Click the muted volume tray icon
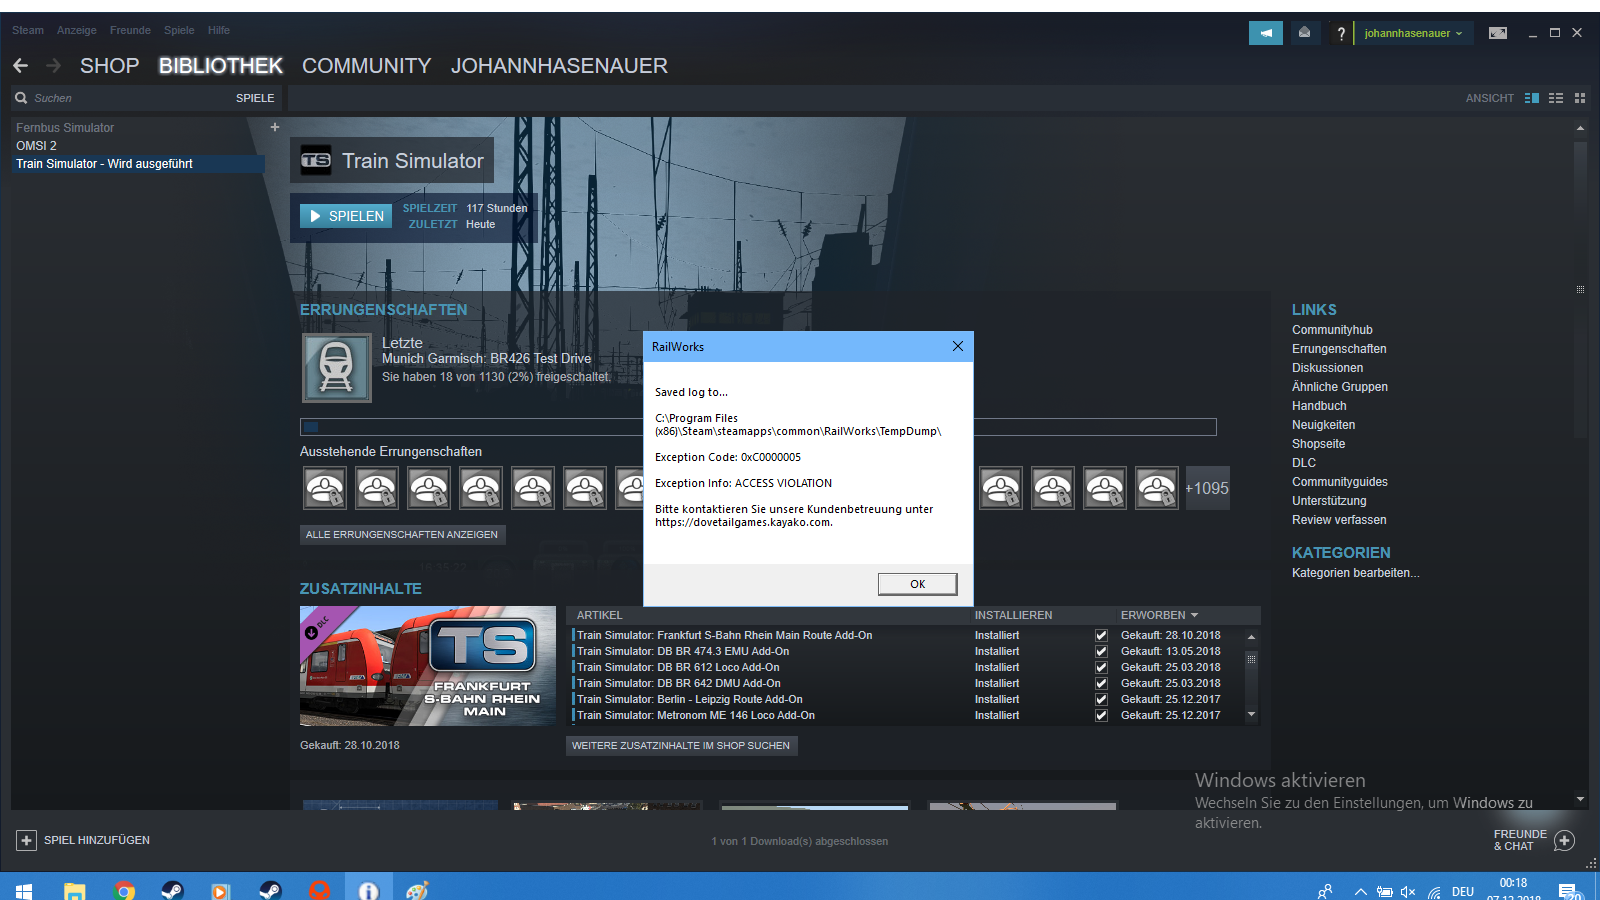The height and width of the screenshot is (900, 1600). pyautogui.click(x=1408, y=891)
